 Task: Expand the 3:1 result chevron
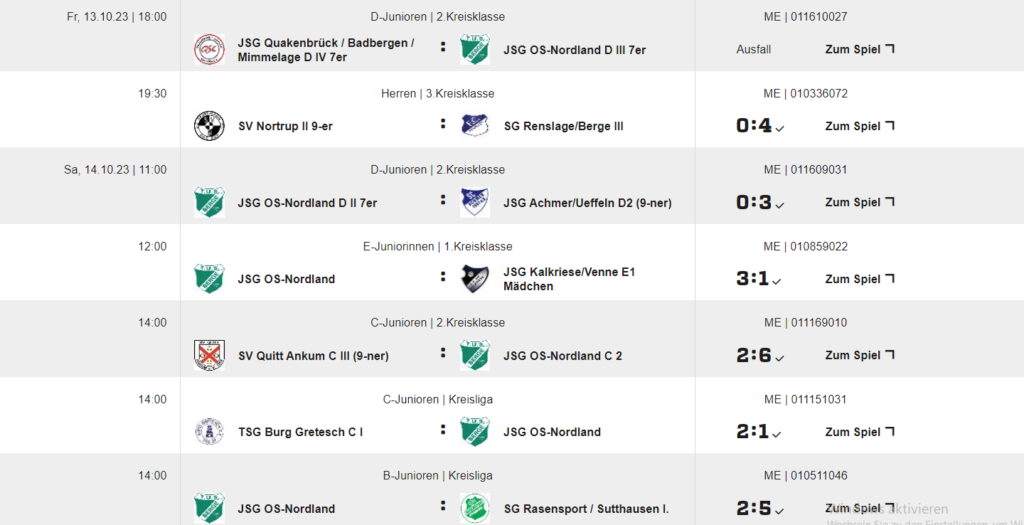776,281
